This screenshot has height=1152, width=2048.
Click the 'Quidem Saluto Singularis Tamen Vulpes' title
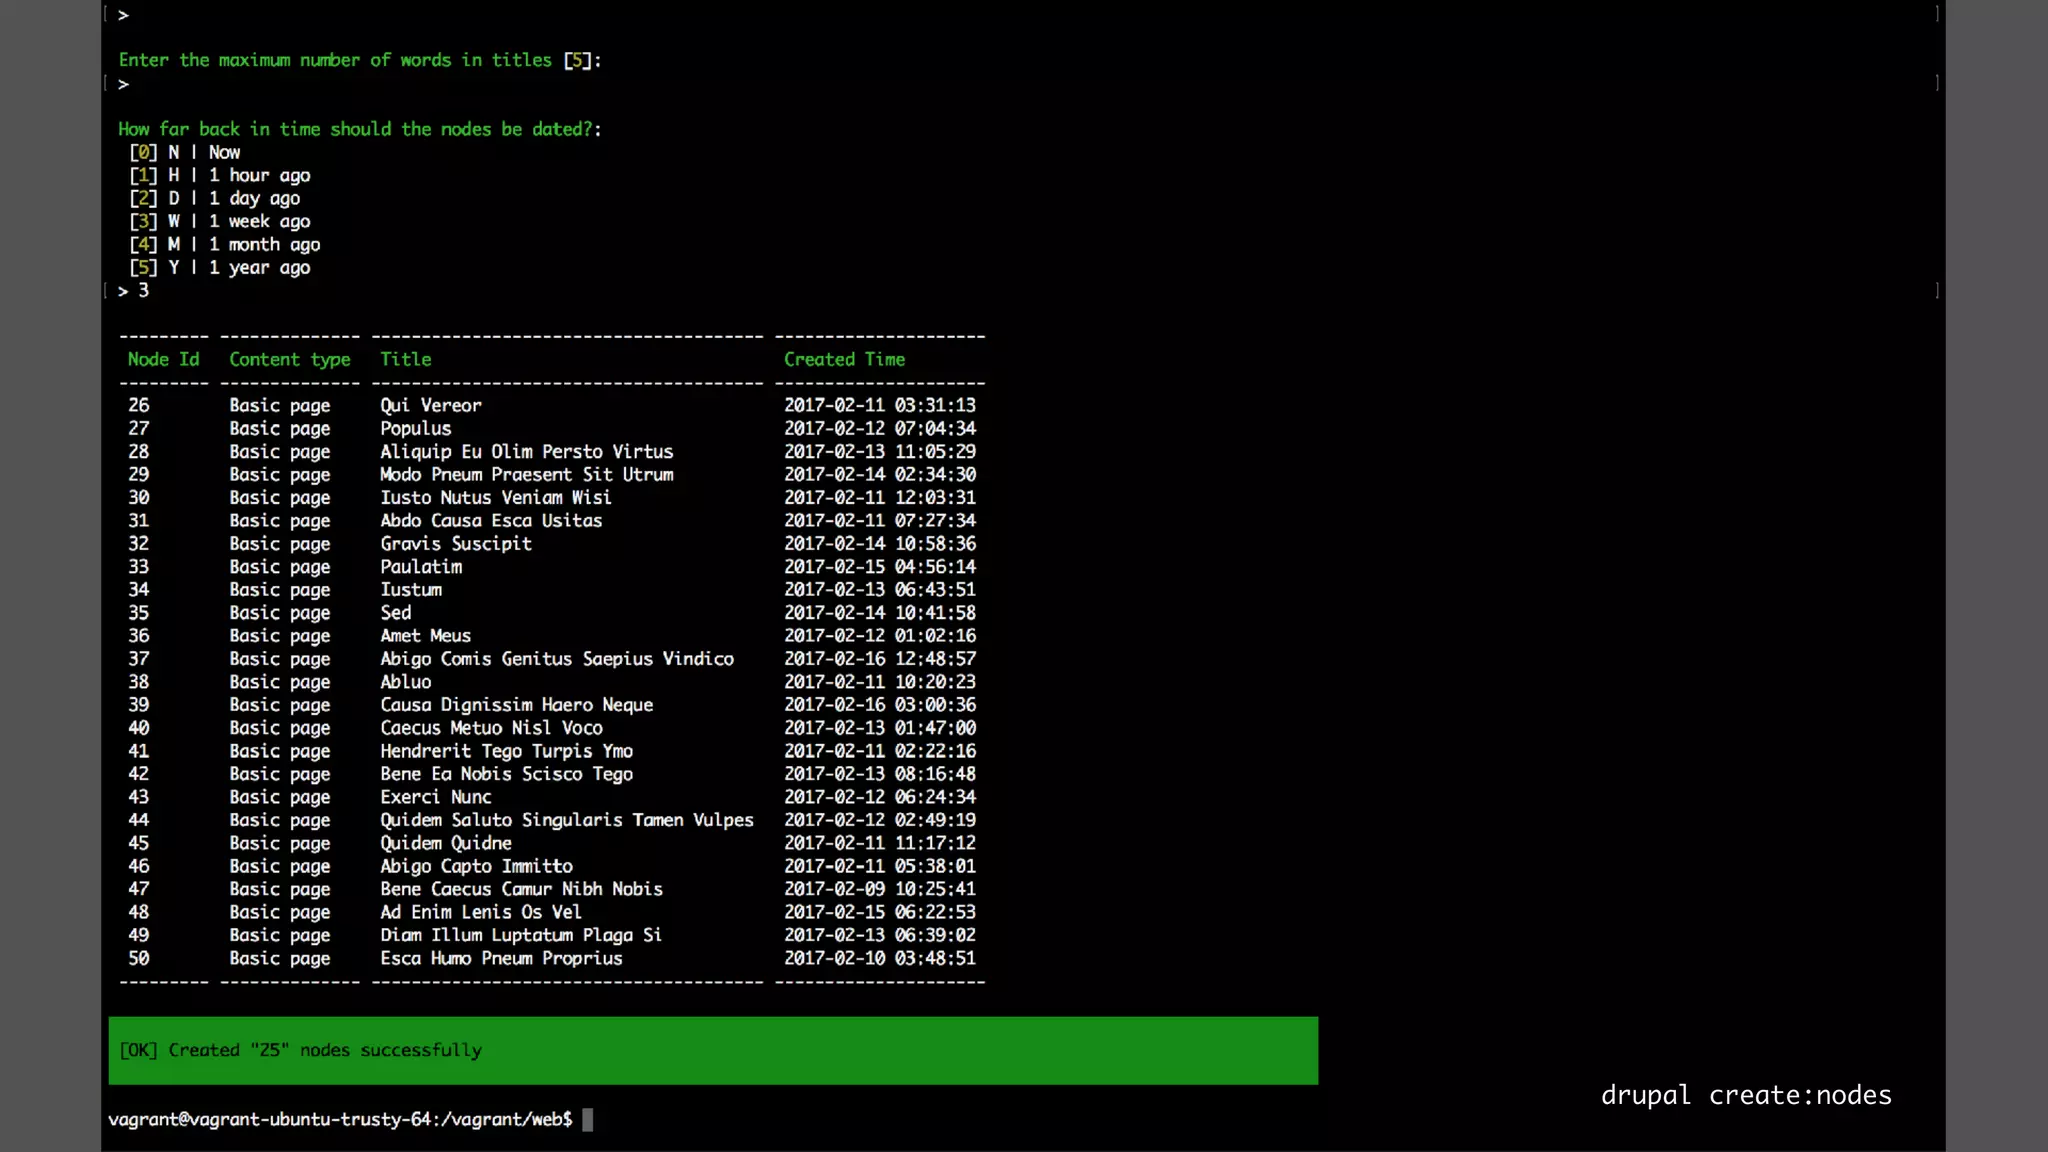pyautogui.click(x=566, y=820)
